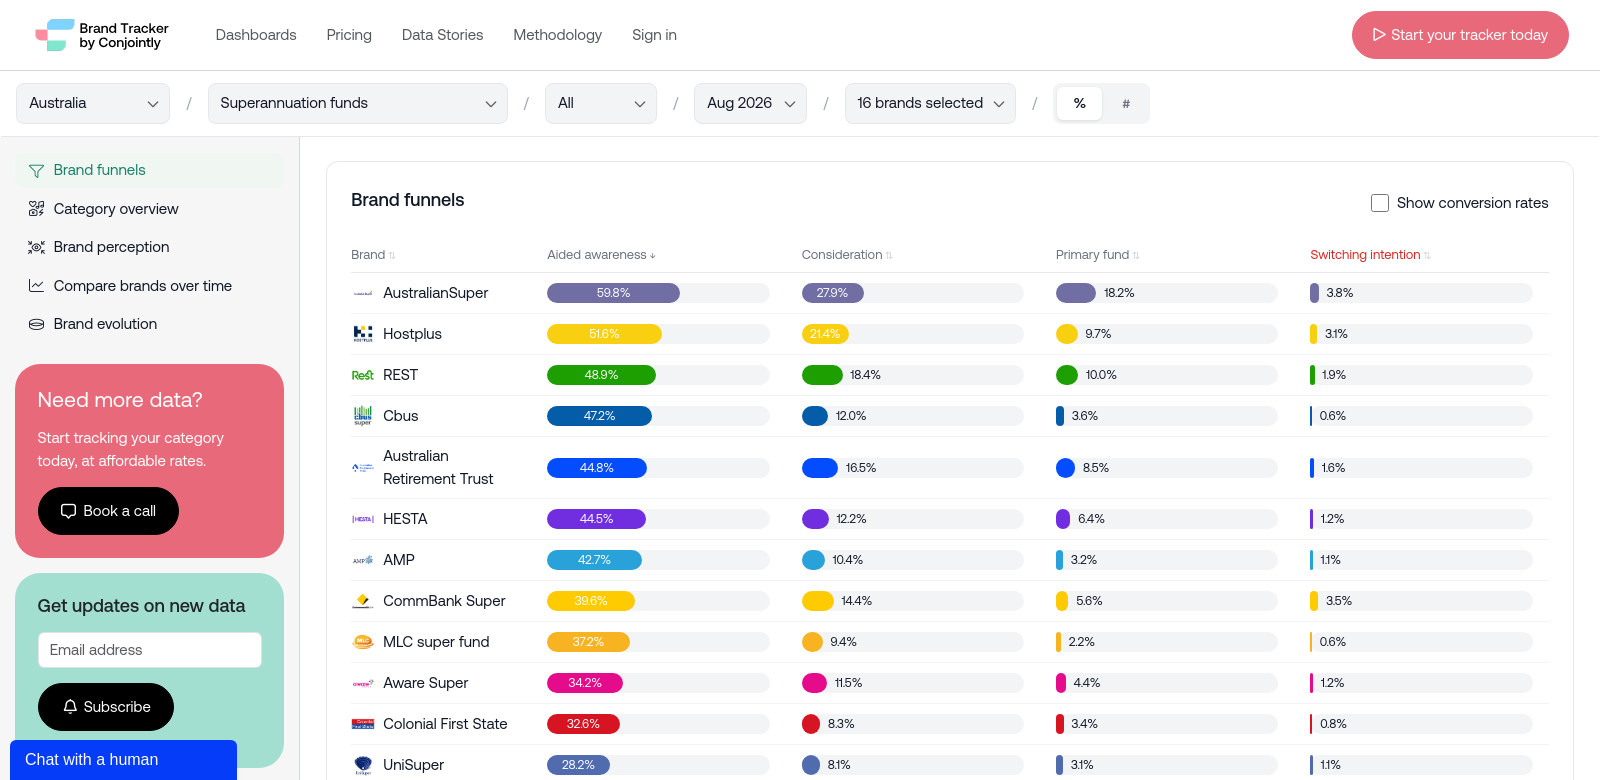
Task: Click Hostplus aided awareness 51.6% bar
Action: tap(604, 334)
